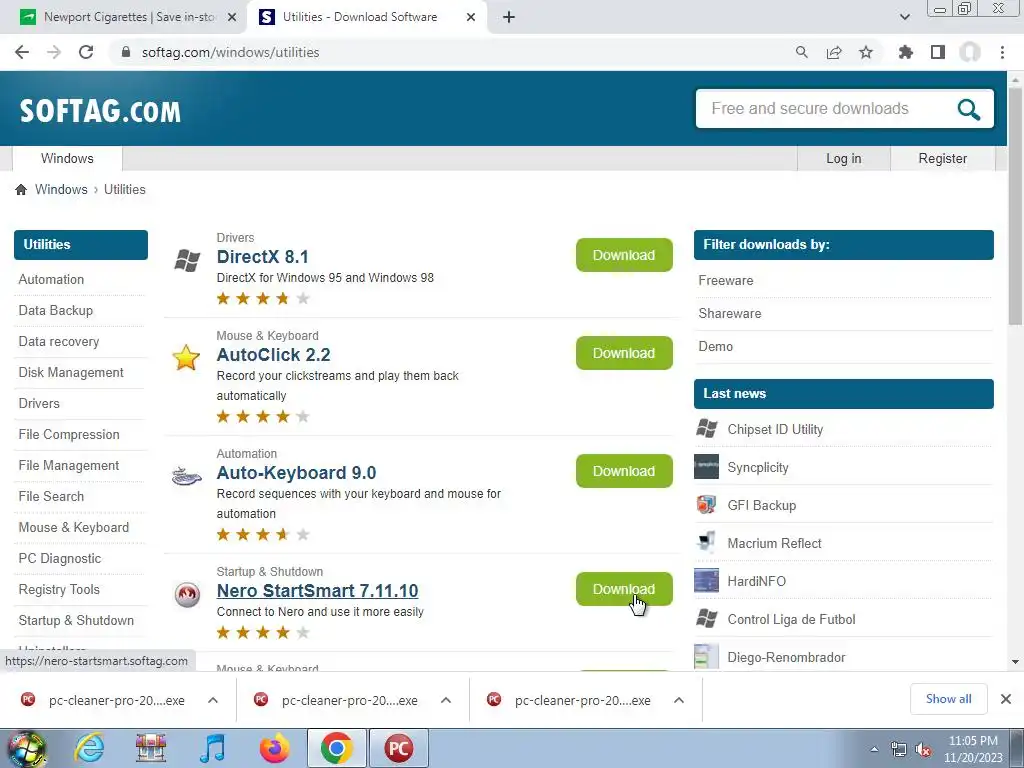Open the File Compression category
Screen dimensions: 1024x768
[69, 434]
